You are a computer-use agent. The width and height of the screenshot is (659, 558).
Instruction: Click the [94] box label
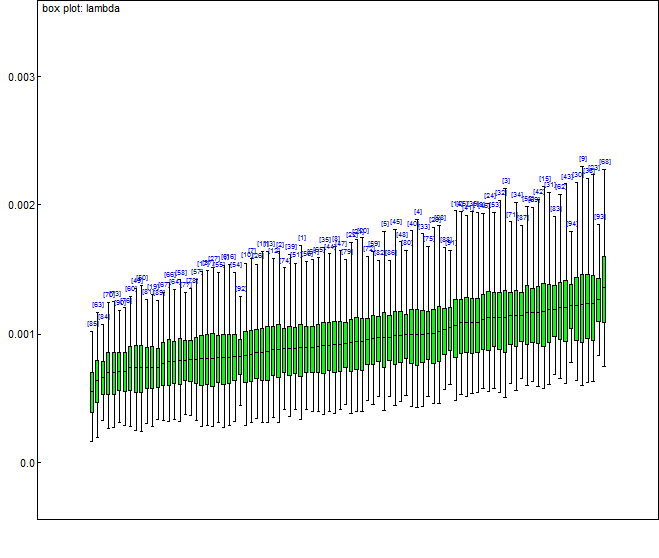[x=572, y=224]
